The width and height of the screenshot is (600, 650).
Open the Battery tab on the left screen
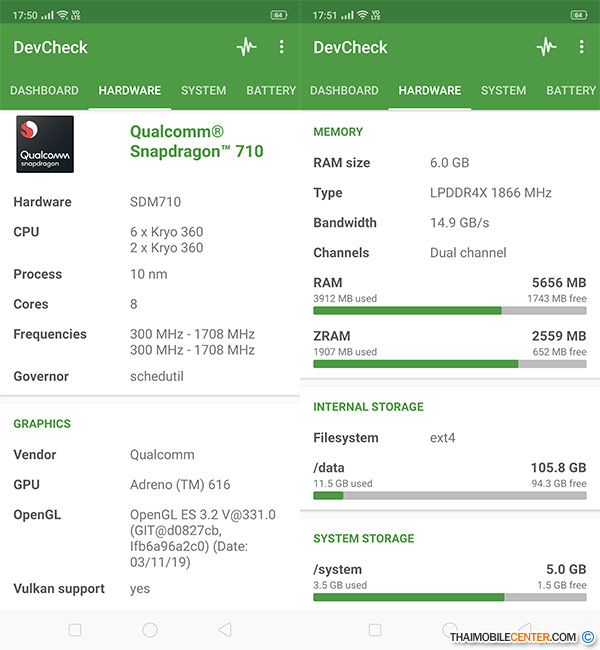click(x=271, y=90)
